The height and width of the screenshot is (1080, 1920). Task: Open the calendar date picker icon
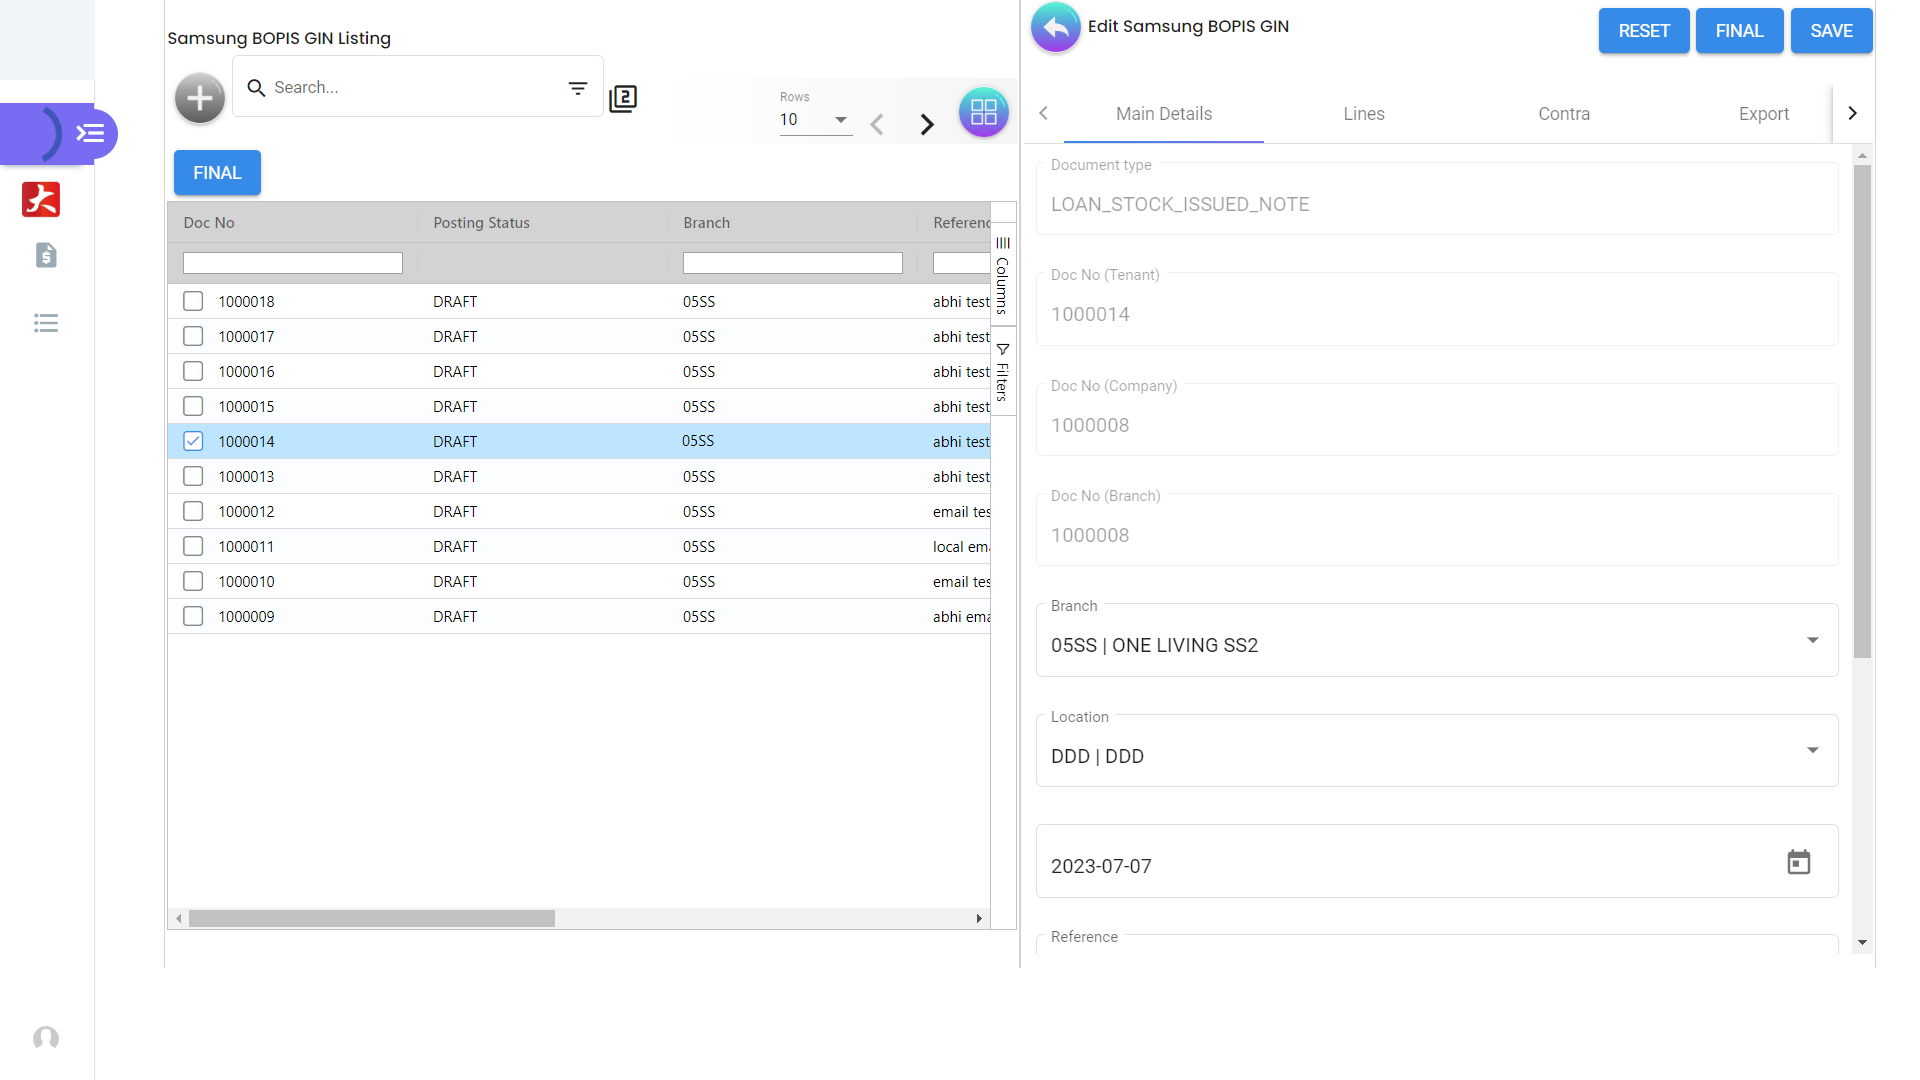[x=1798, y=862]
